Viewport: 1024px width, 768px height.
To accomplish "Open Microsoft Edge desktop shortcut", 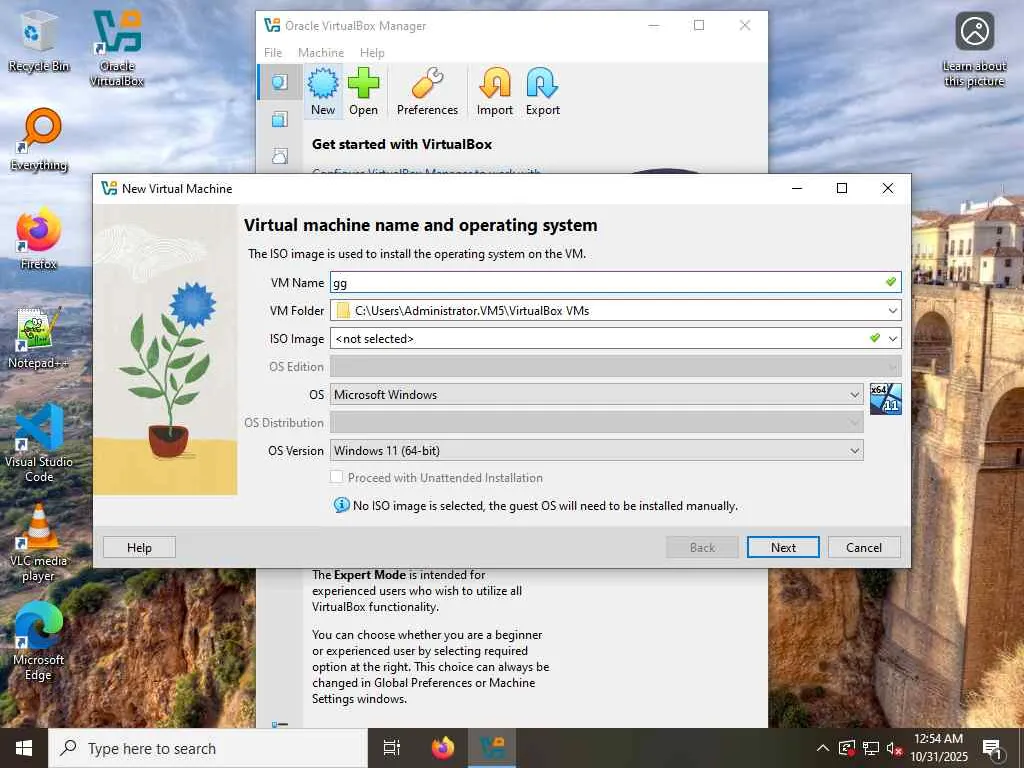I will coord(39,641).
